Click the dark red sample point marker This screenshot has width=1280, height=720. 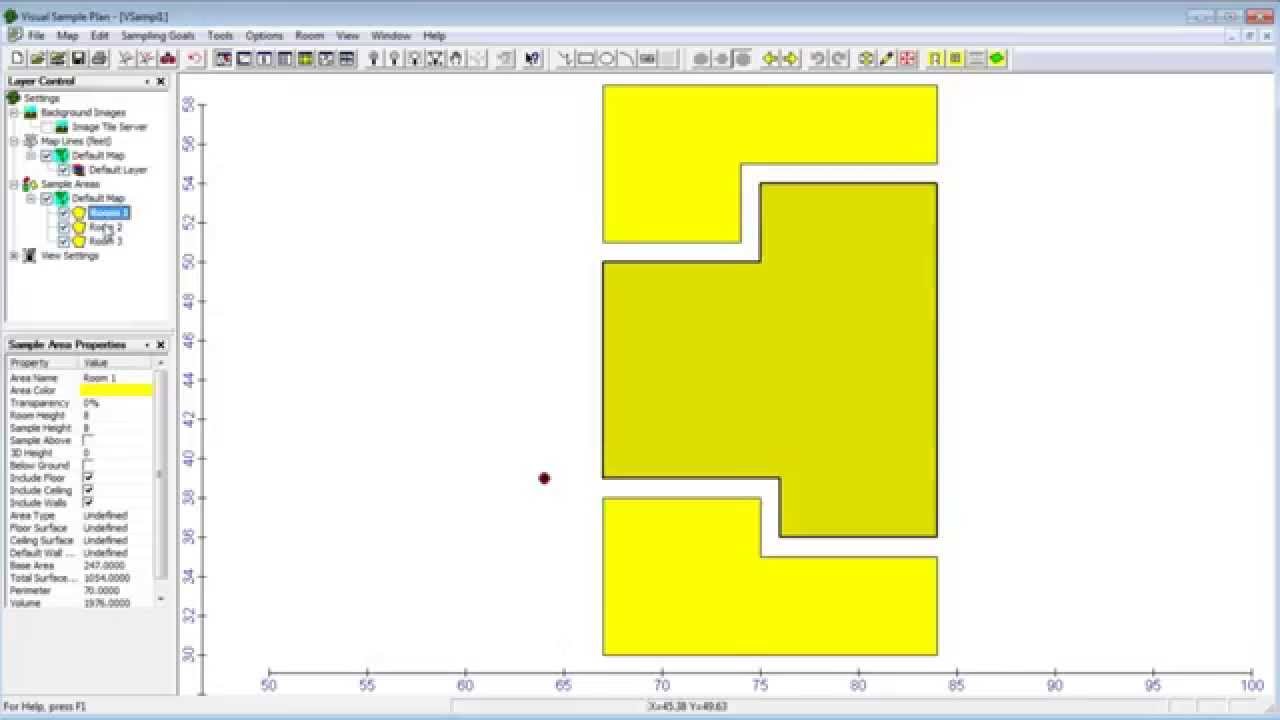544,478
